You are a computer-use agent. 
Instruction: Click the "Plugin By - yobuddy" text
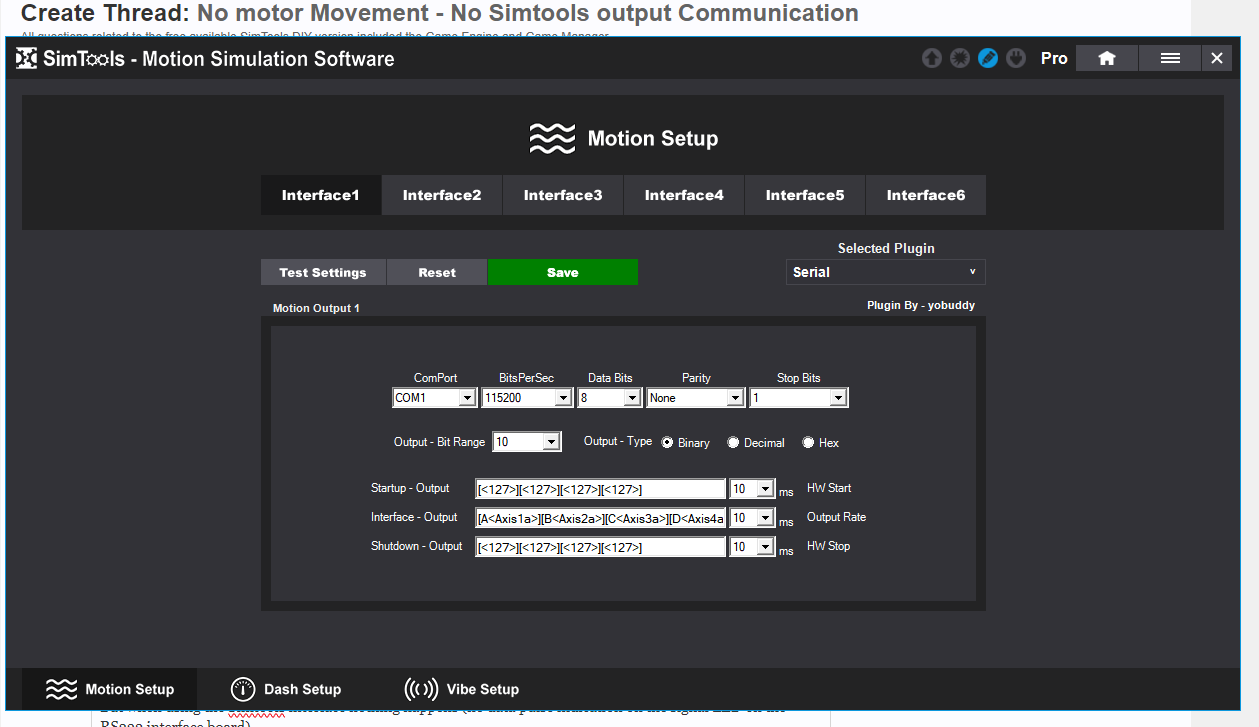pos(921,305)
